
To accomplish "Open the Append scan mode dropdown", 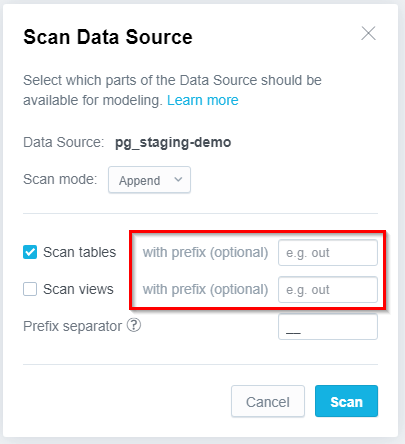I will (x=149, y=180).
